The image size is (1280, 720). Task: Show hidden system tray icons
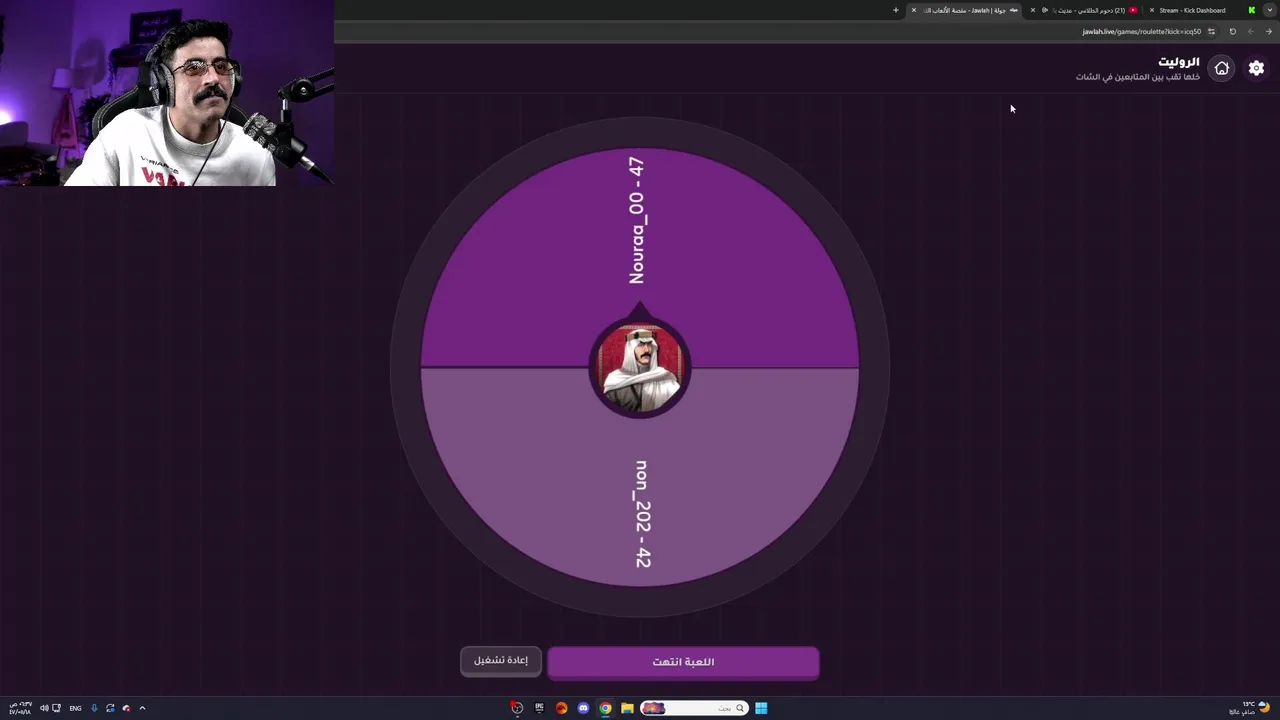pos(142,708)
